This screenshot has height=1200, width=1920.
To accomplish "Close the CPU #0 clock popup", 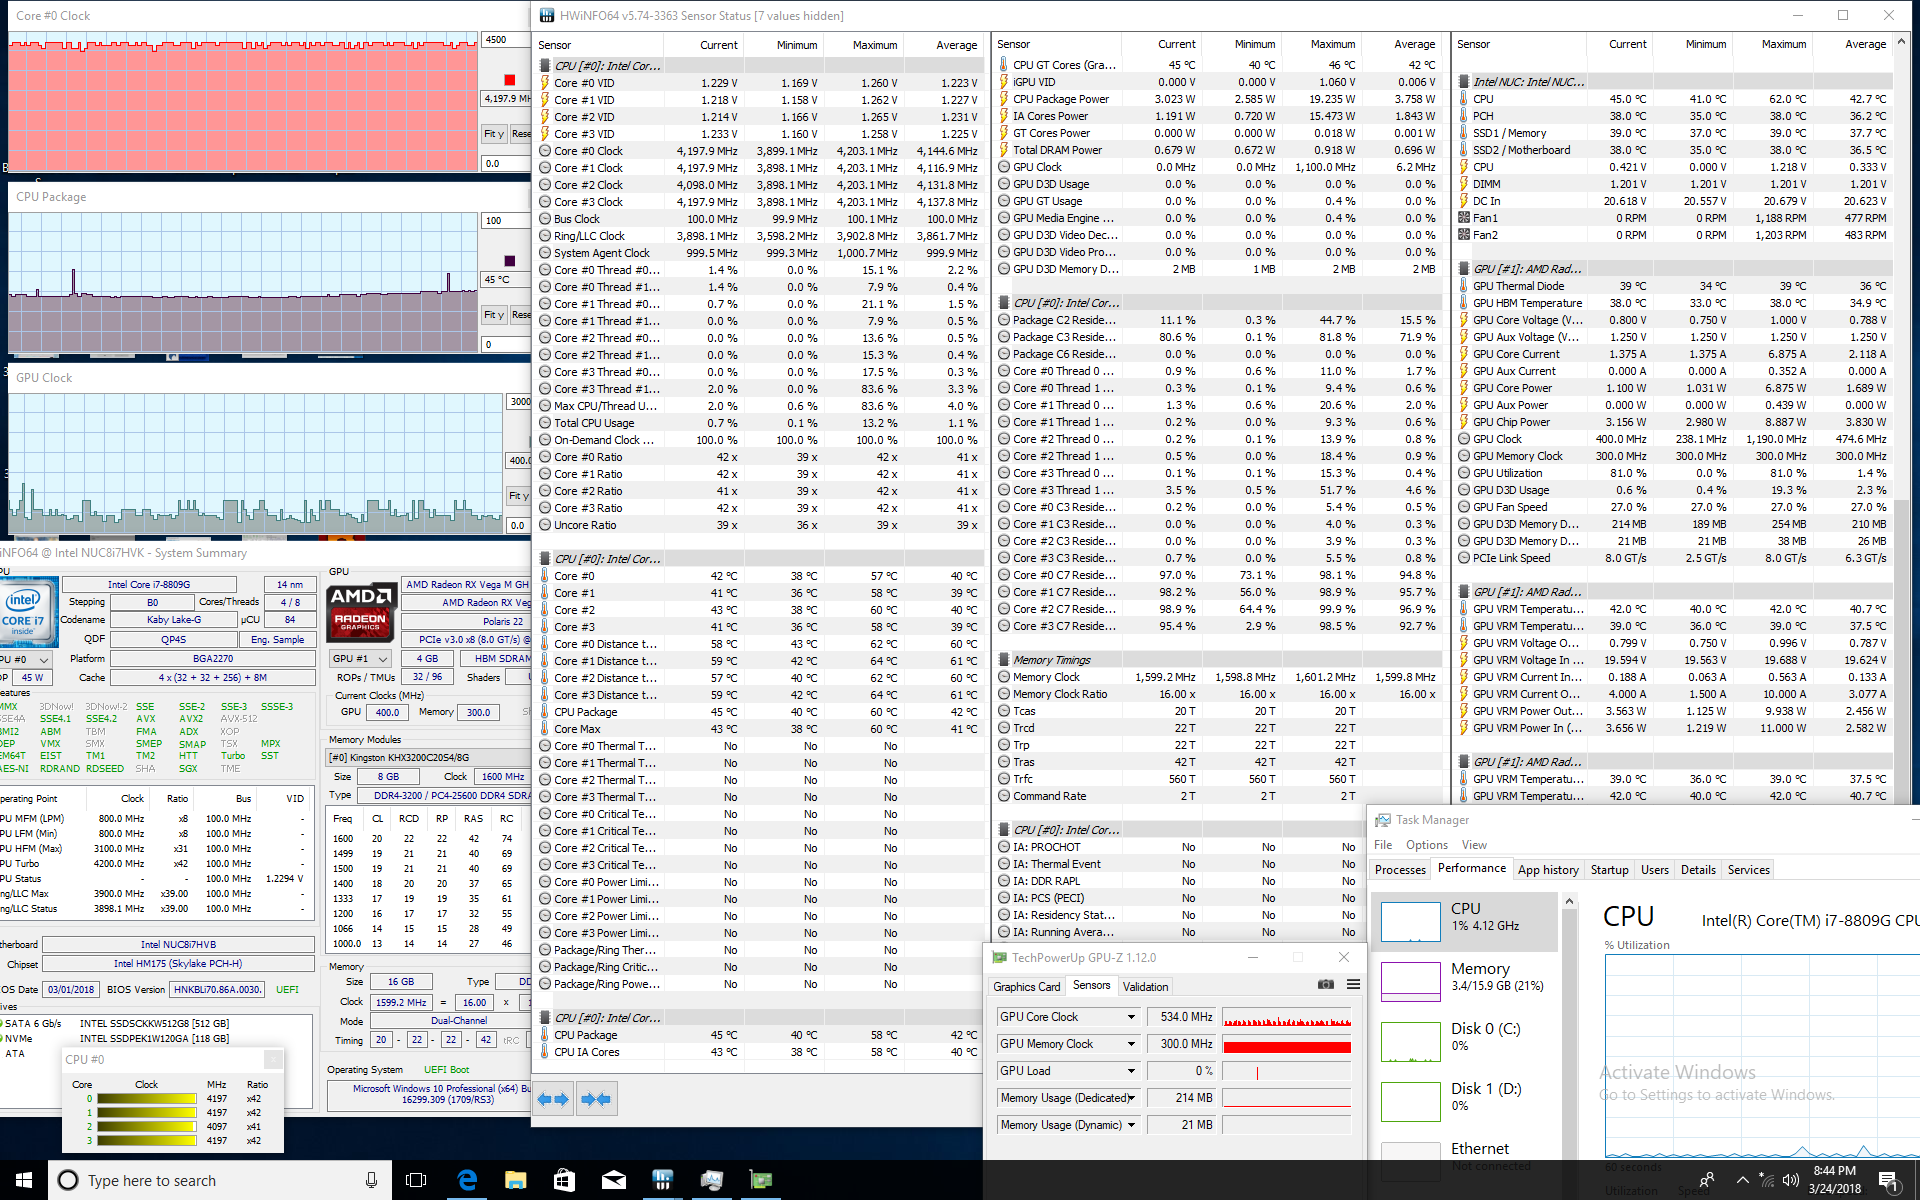I will (x=272, y=1060).
